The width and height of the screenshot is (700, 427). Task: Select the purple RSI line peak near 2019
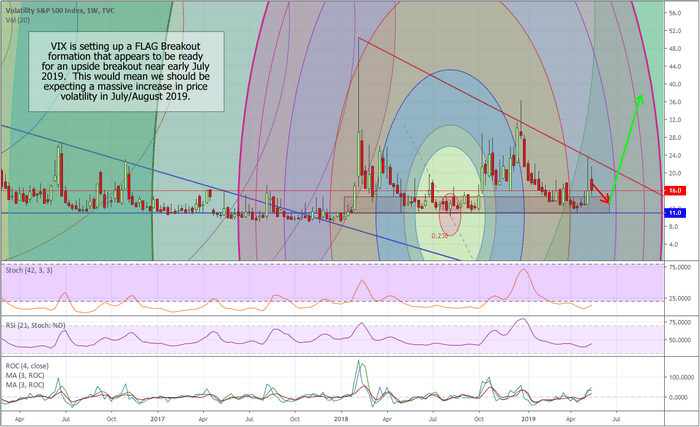click(522, 320)
